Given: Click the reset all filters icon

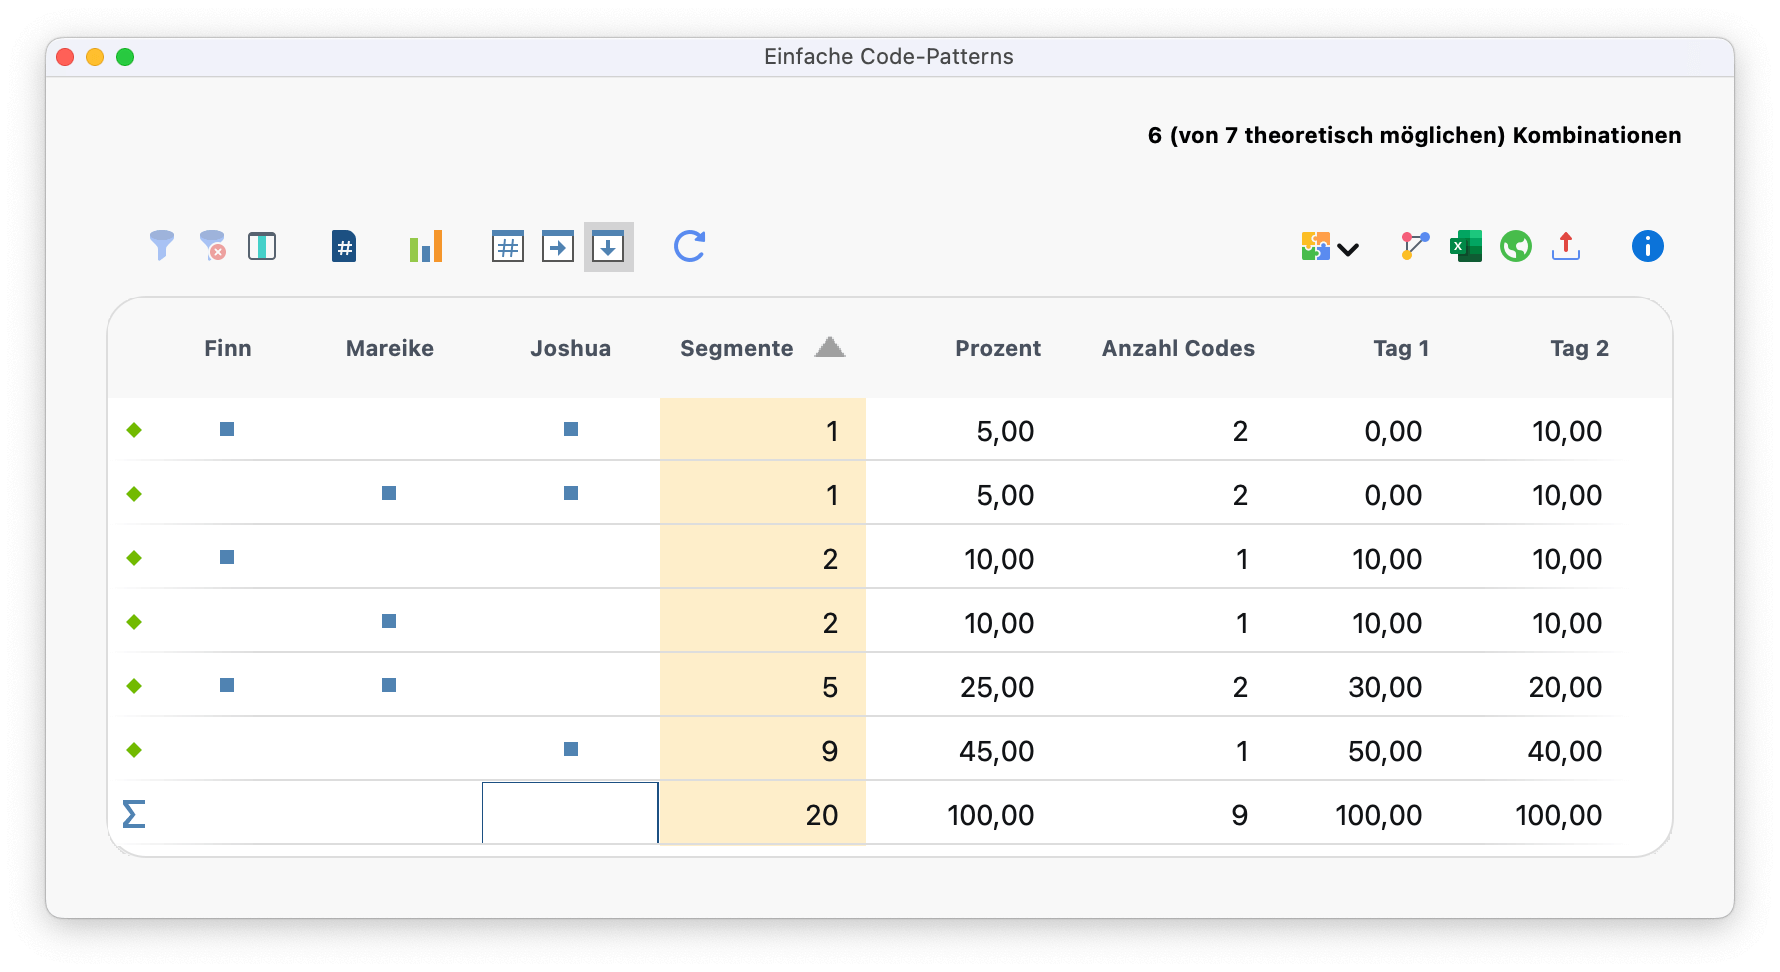Looking at the screenshot, I should [212, 246].
